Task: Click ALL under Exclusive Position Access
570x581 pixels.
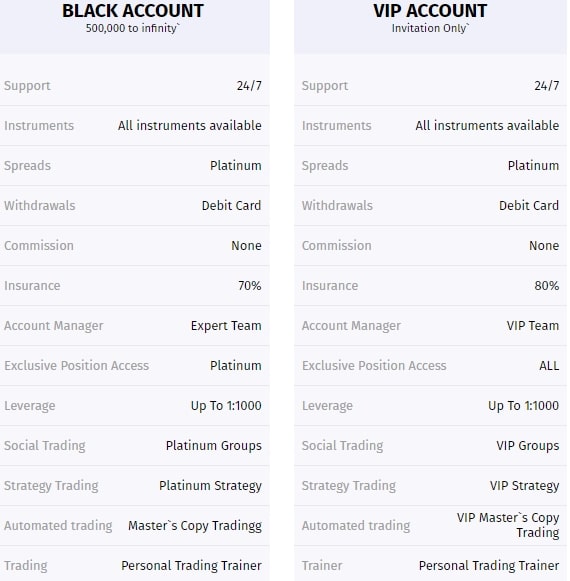Action: (549, 366)
